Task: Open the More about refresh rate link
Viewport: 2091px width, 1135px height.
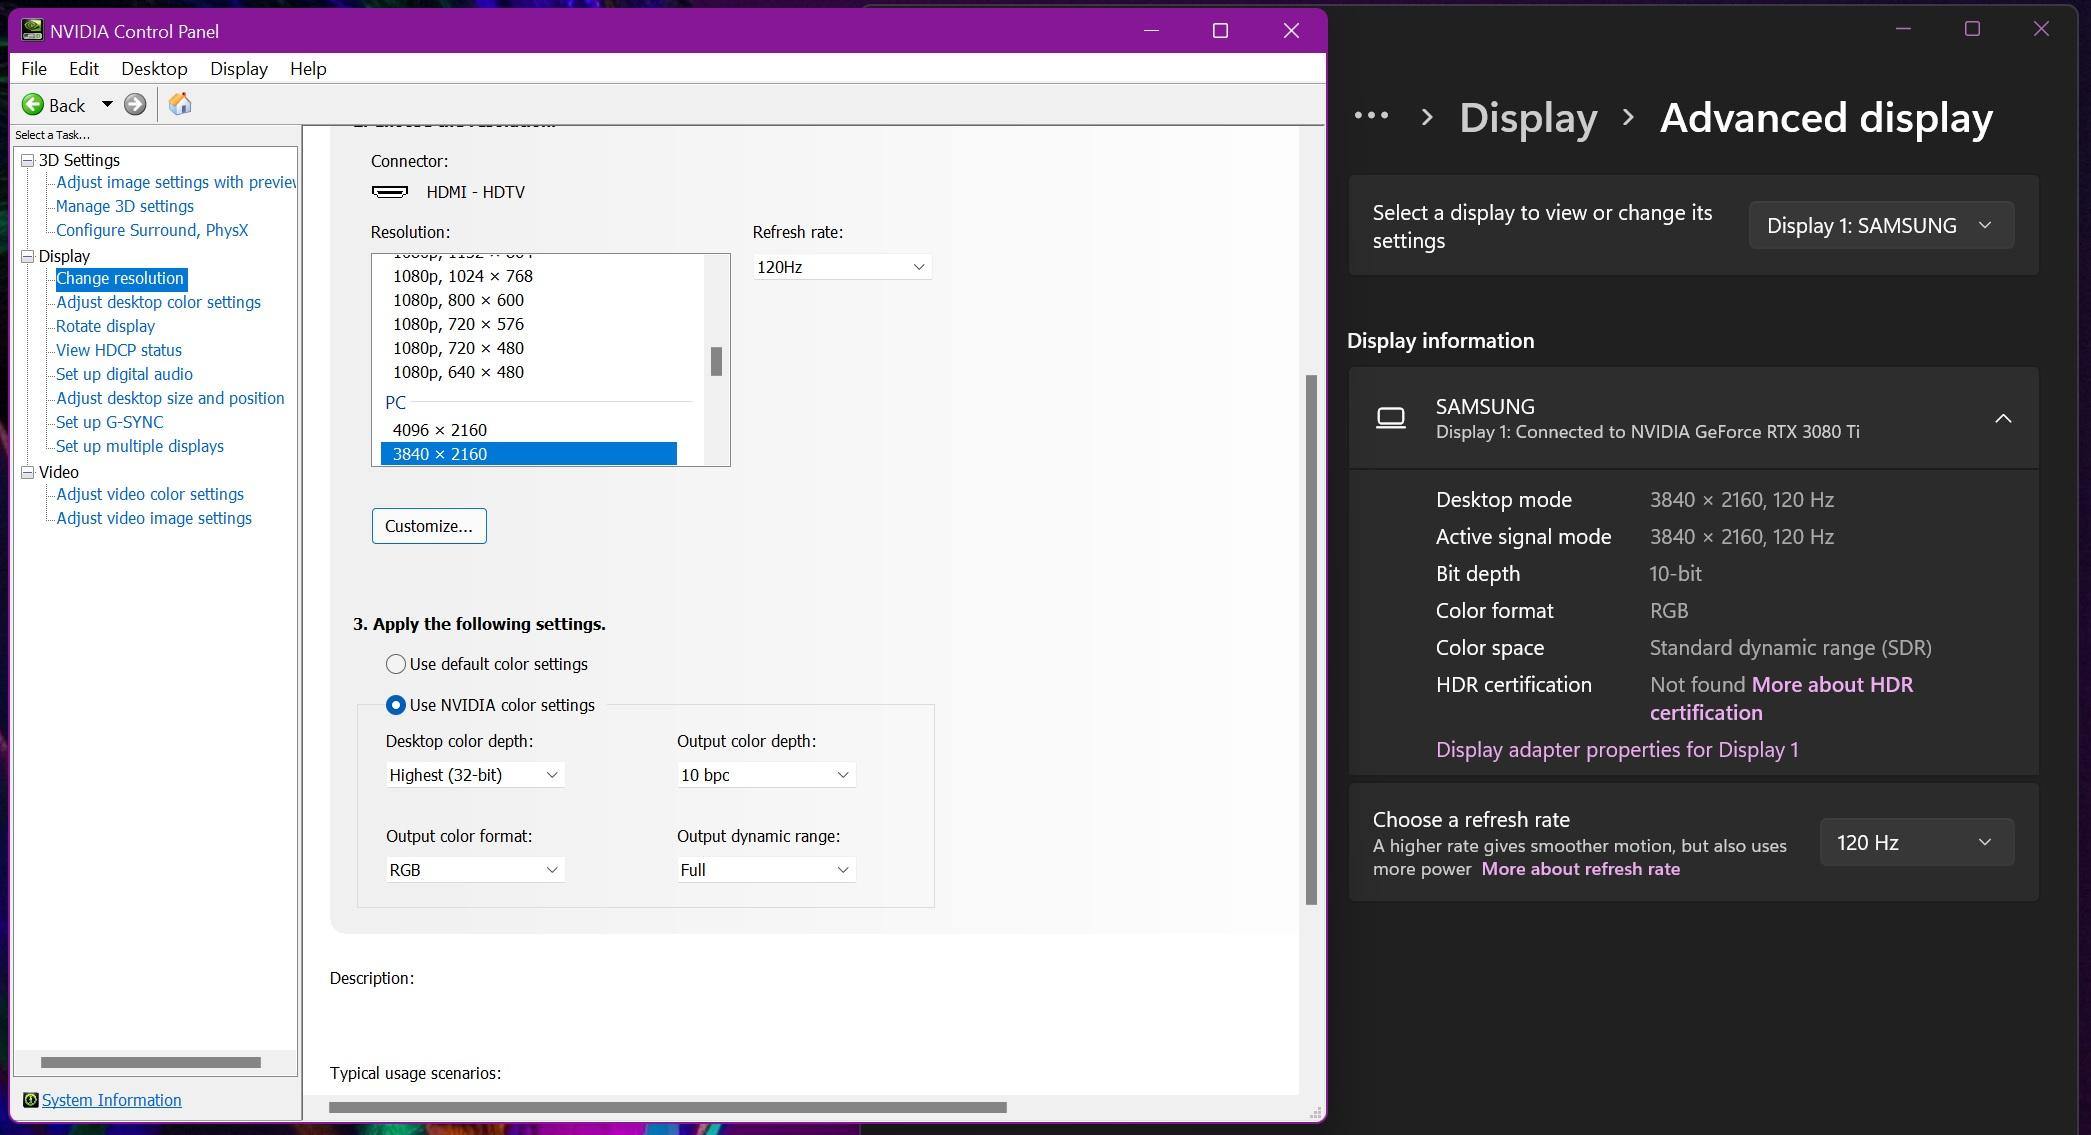Action: (1580, 869)
